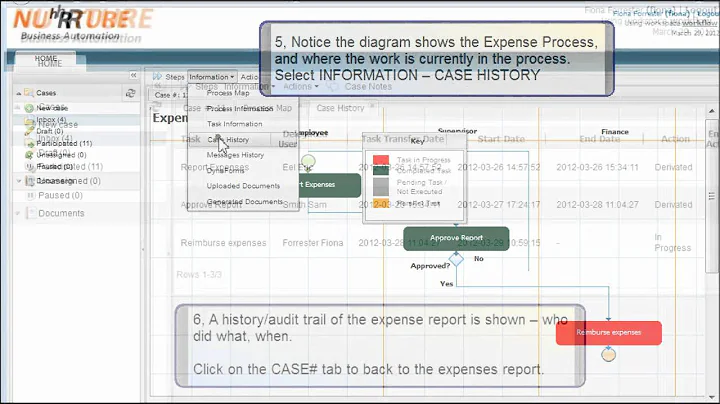Click the green New case icon
The width and height of the screenshot is (720, 404).
[x=29, y=108]
